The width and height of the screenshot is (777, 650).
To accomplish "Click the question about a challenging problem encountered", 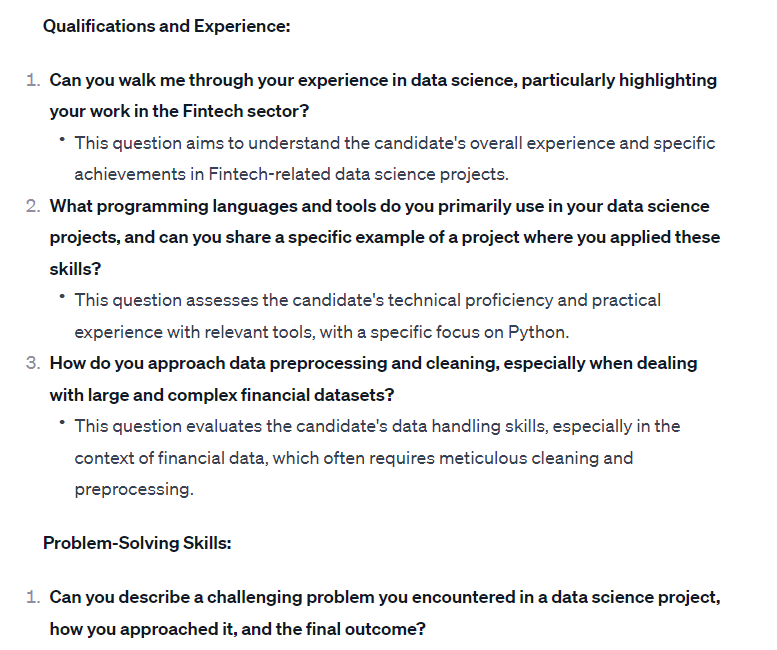I will pos(385,598).
